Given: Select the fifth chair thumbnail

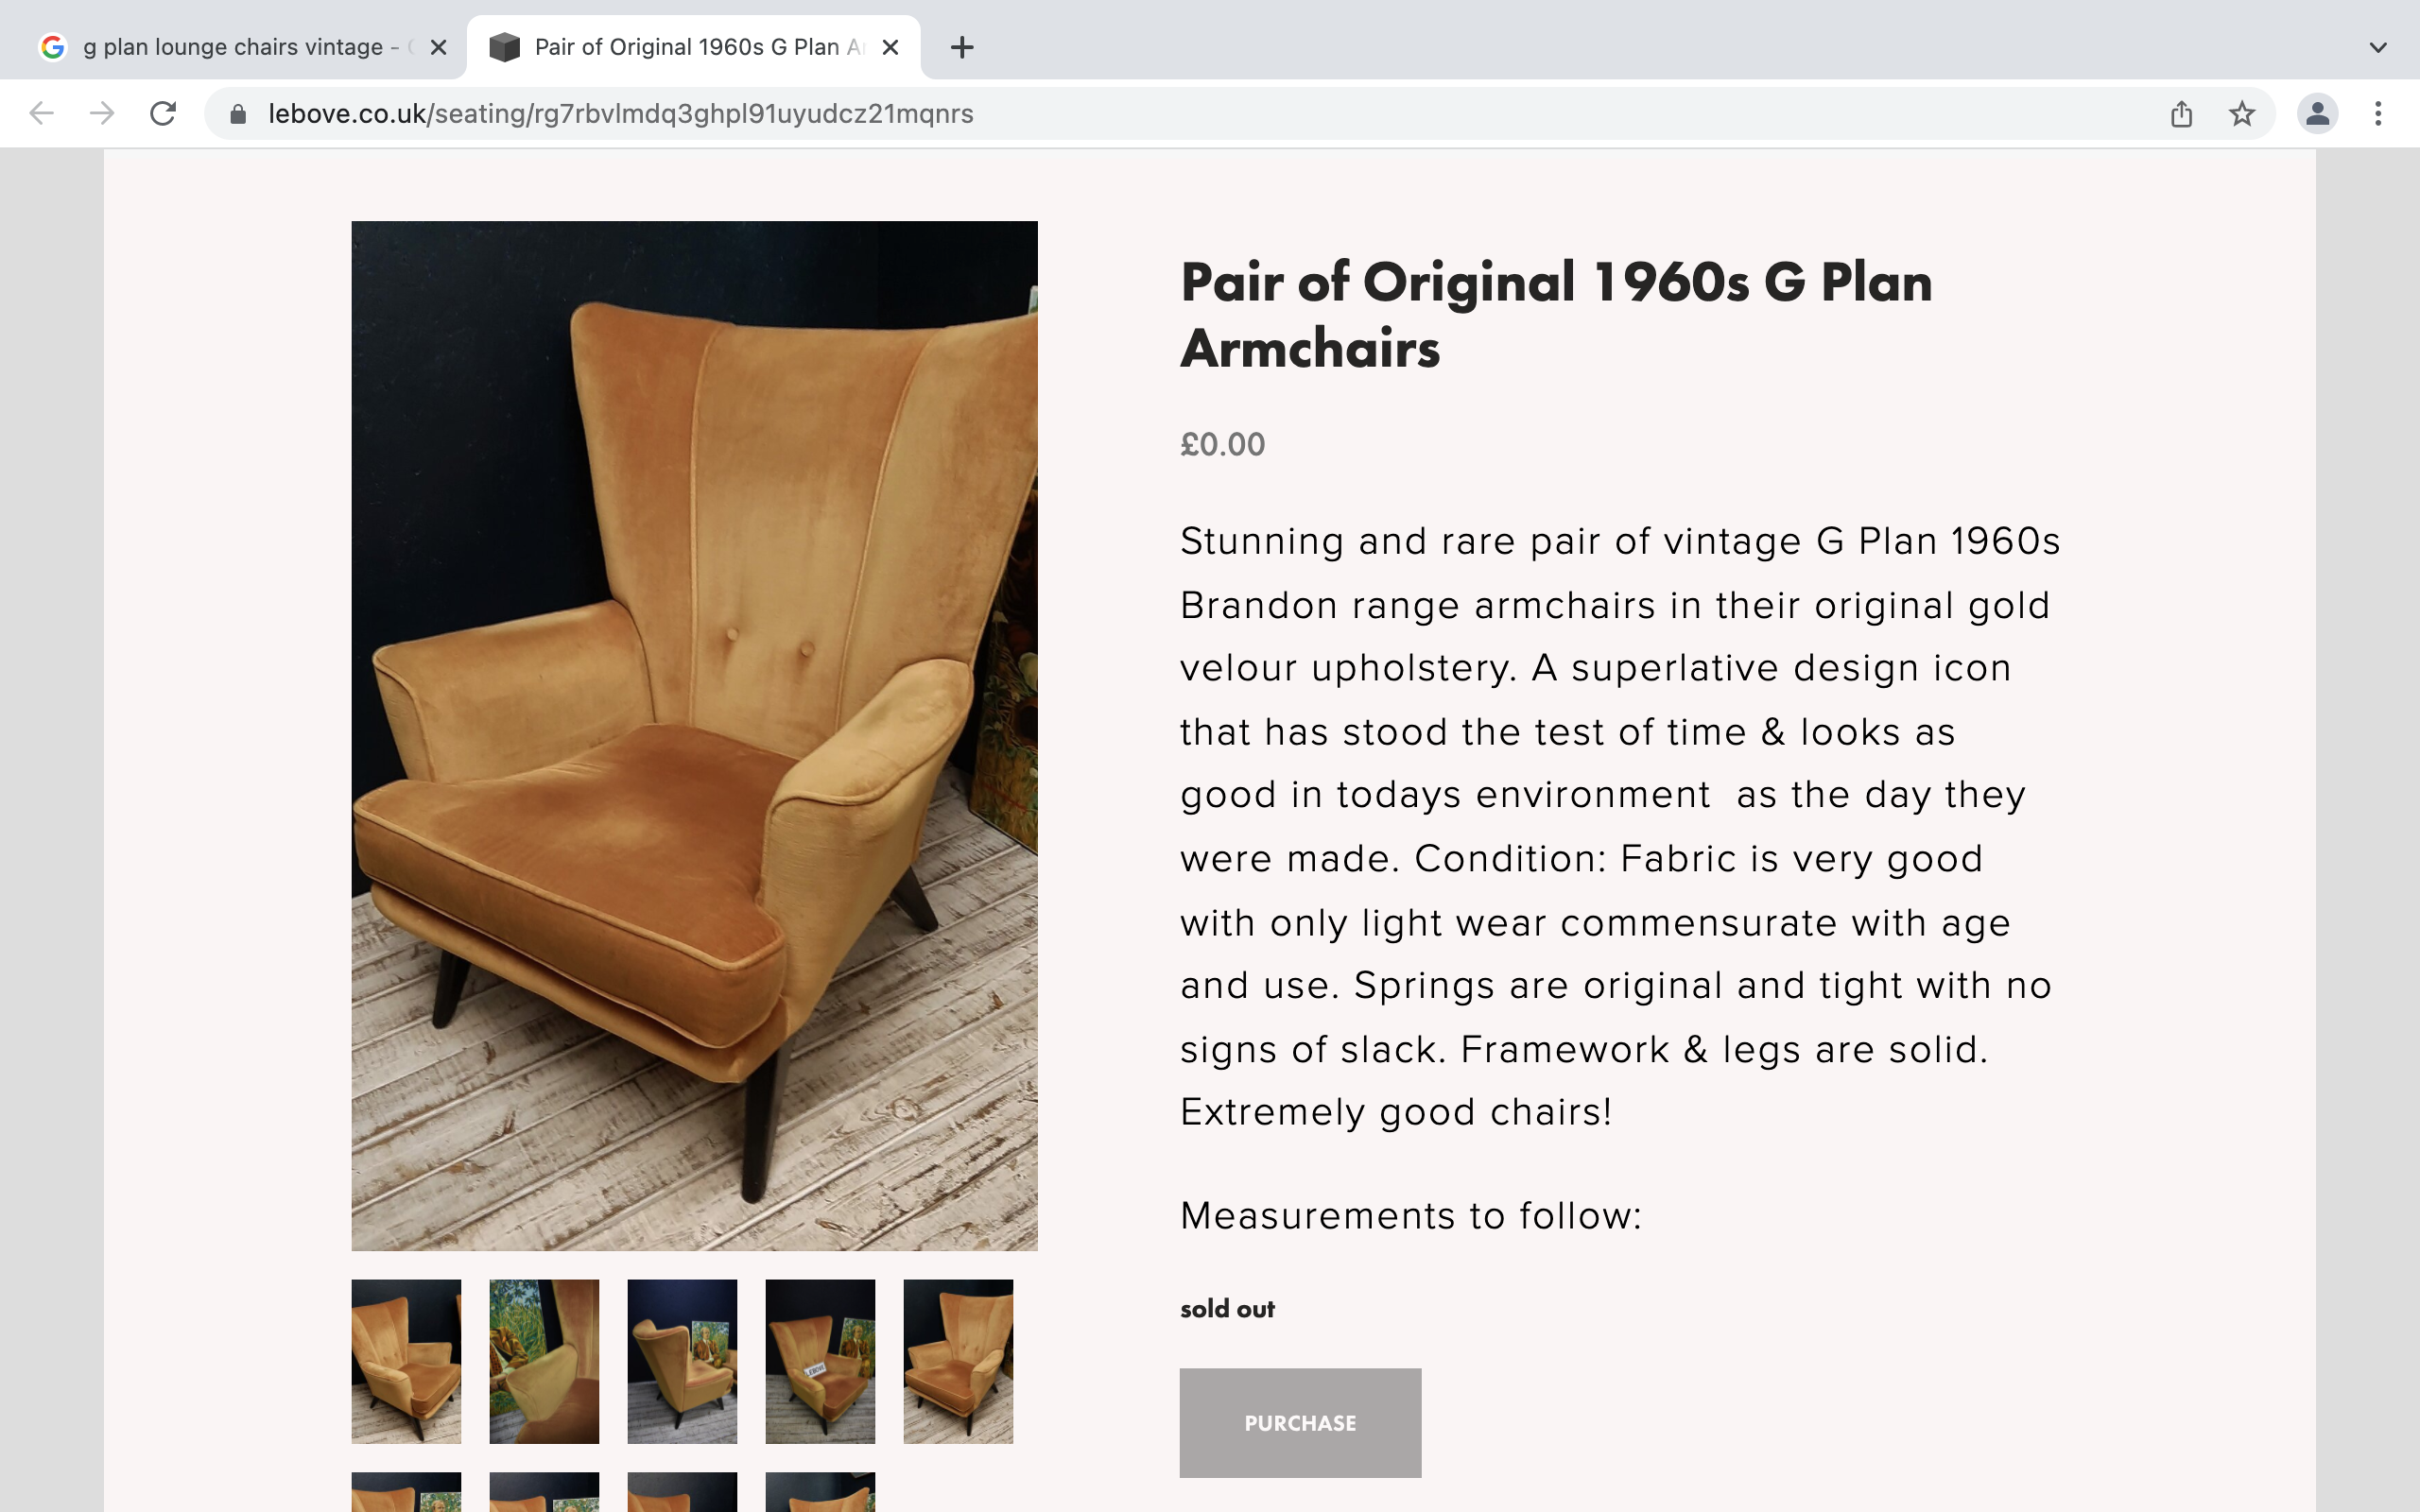Looking at the screenshot, I should tap(957, 1360).
